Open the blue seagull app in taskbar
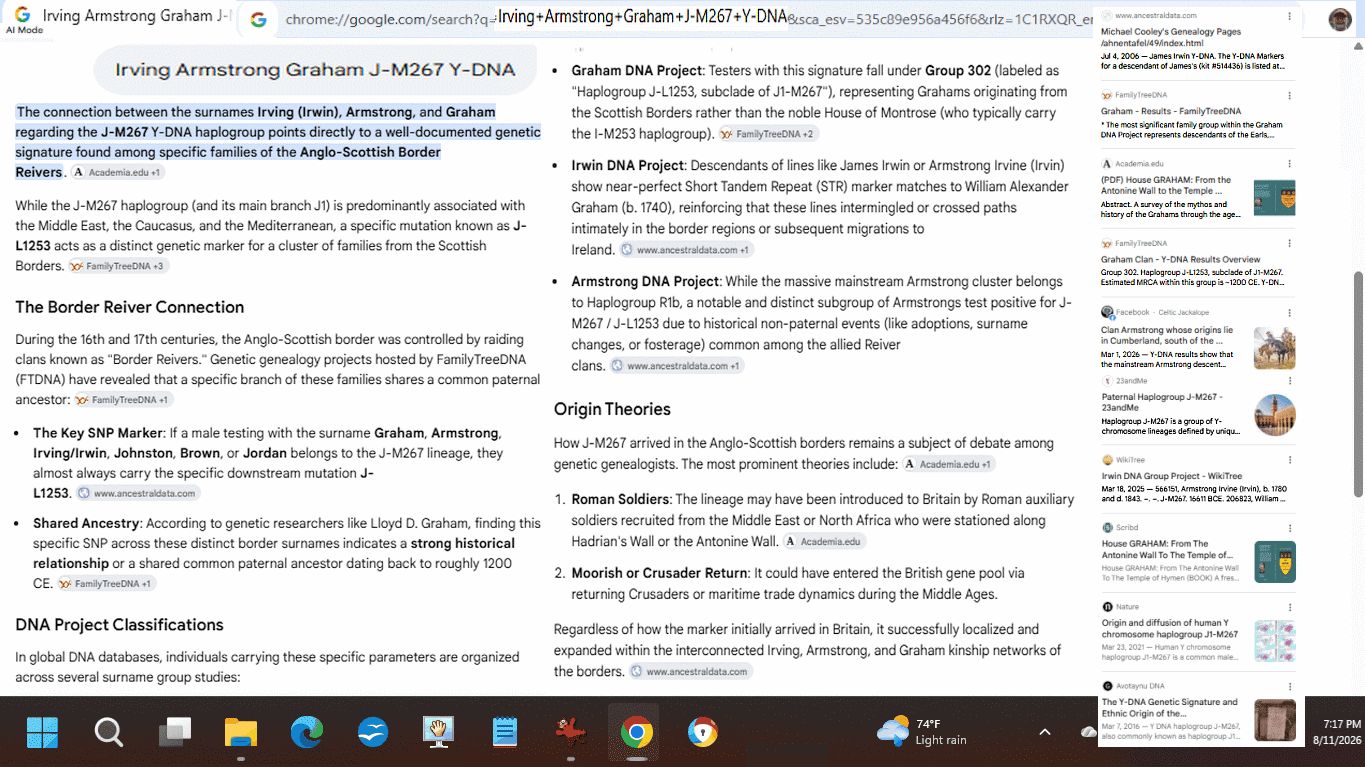 coord(373,733)
